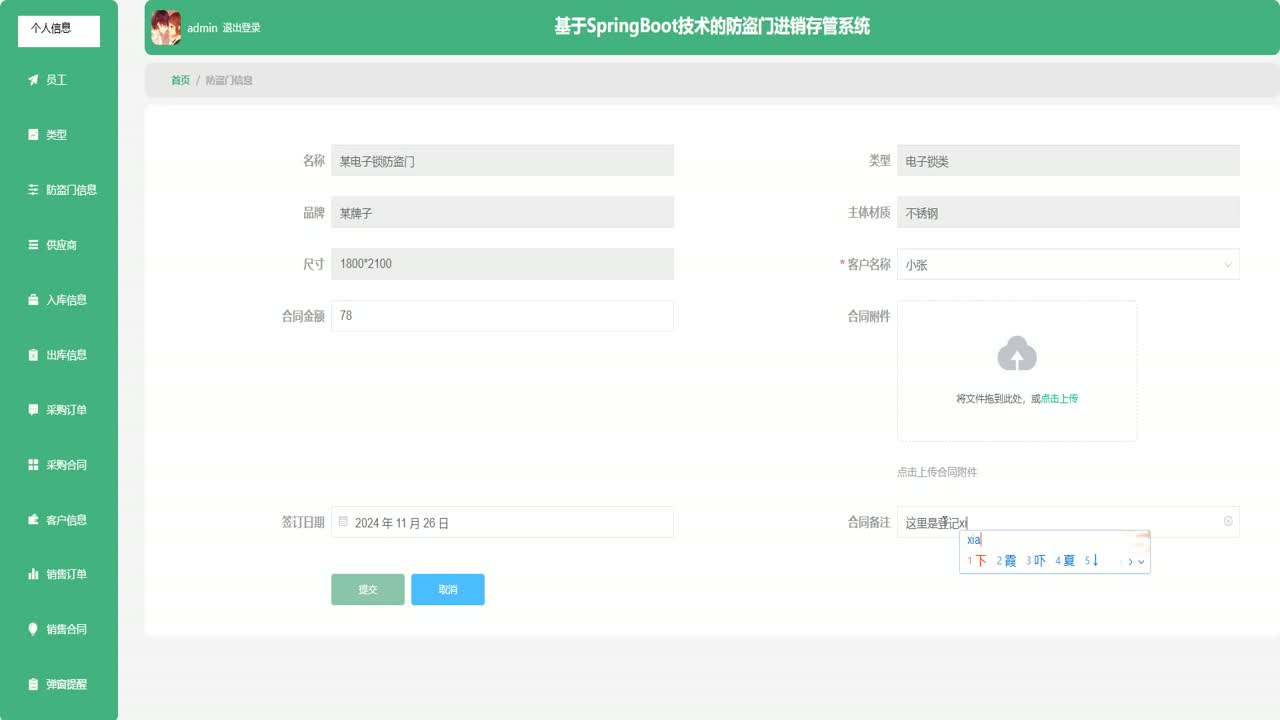Click the 客户信息 icon in sidebar
Viewport: 1280px width, 720px height.
(x=33, y=520)
